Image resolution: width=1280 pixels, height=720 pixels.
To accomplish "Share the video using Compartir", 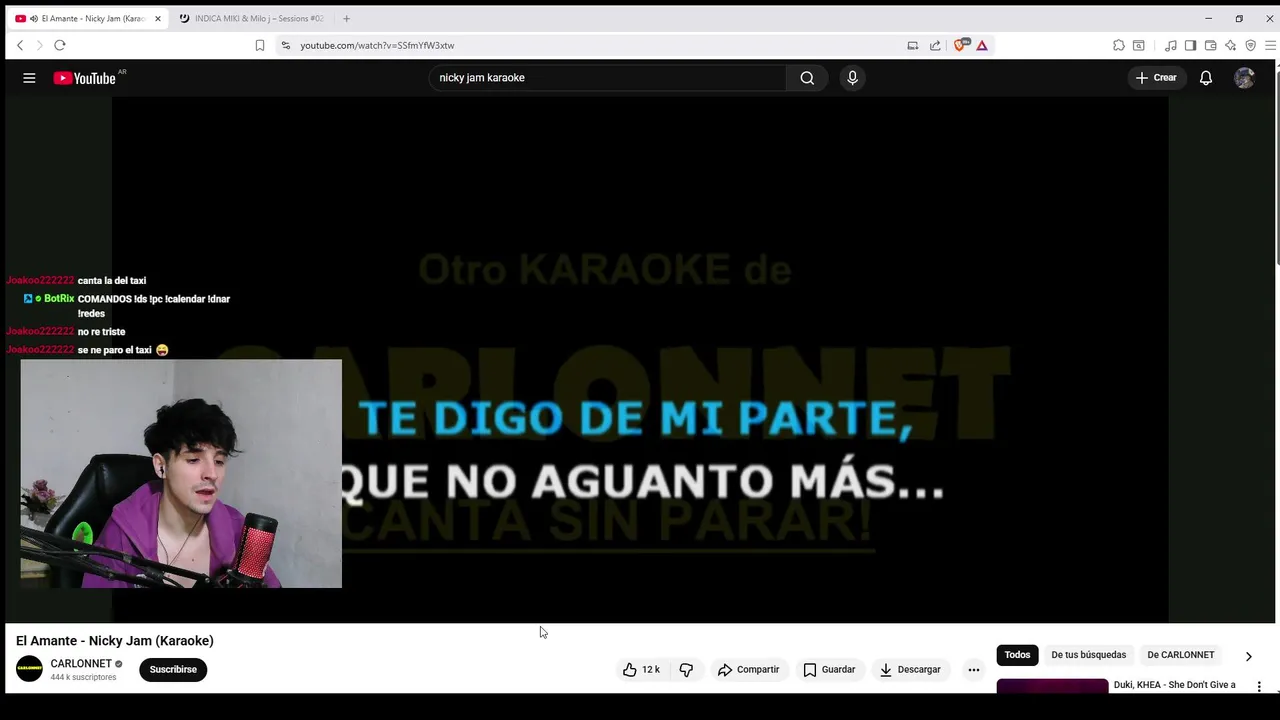I will [748, 670].
